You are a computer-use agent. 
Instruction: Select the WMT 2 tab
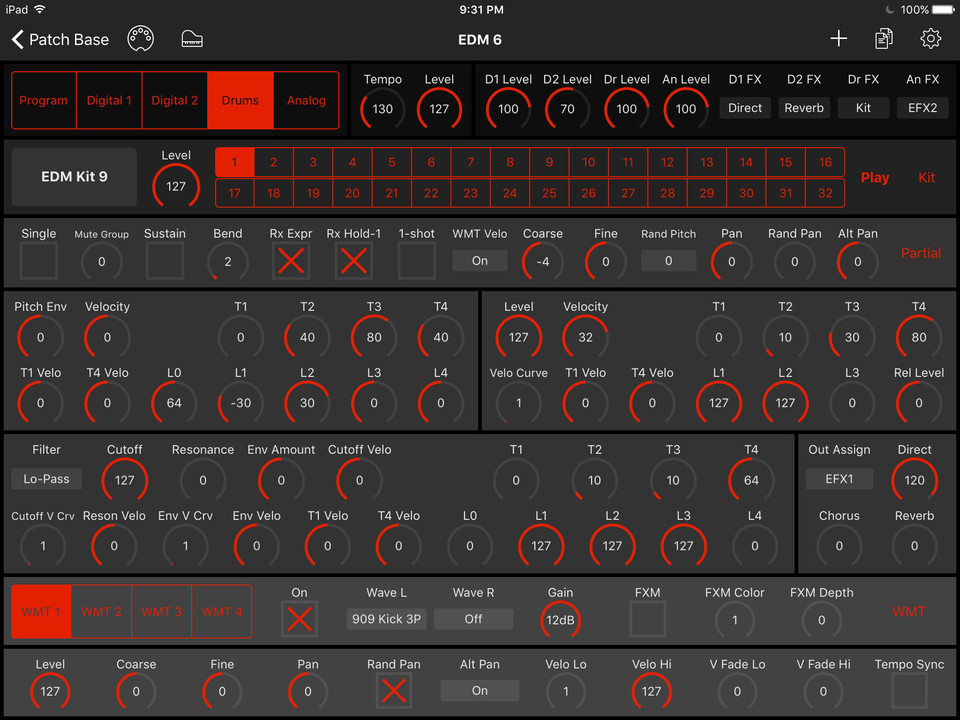(101, 611)
